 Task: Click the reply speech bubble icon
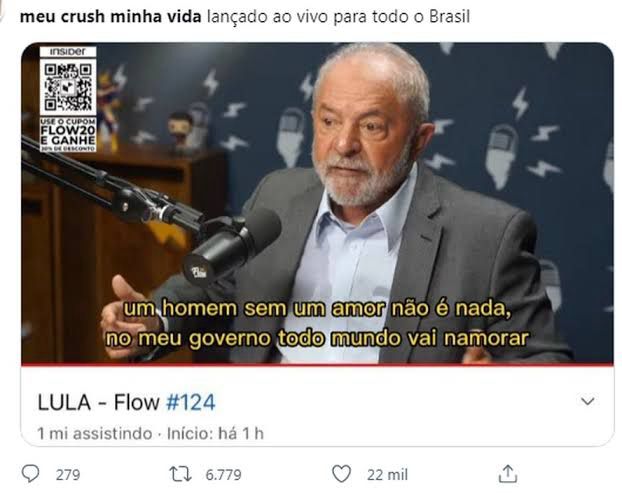(x=30, y=474)
